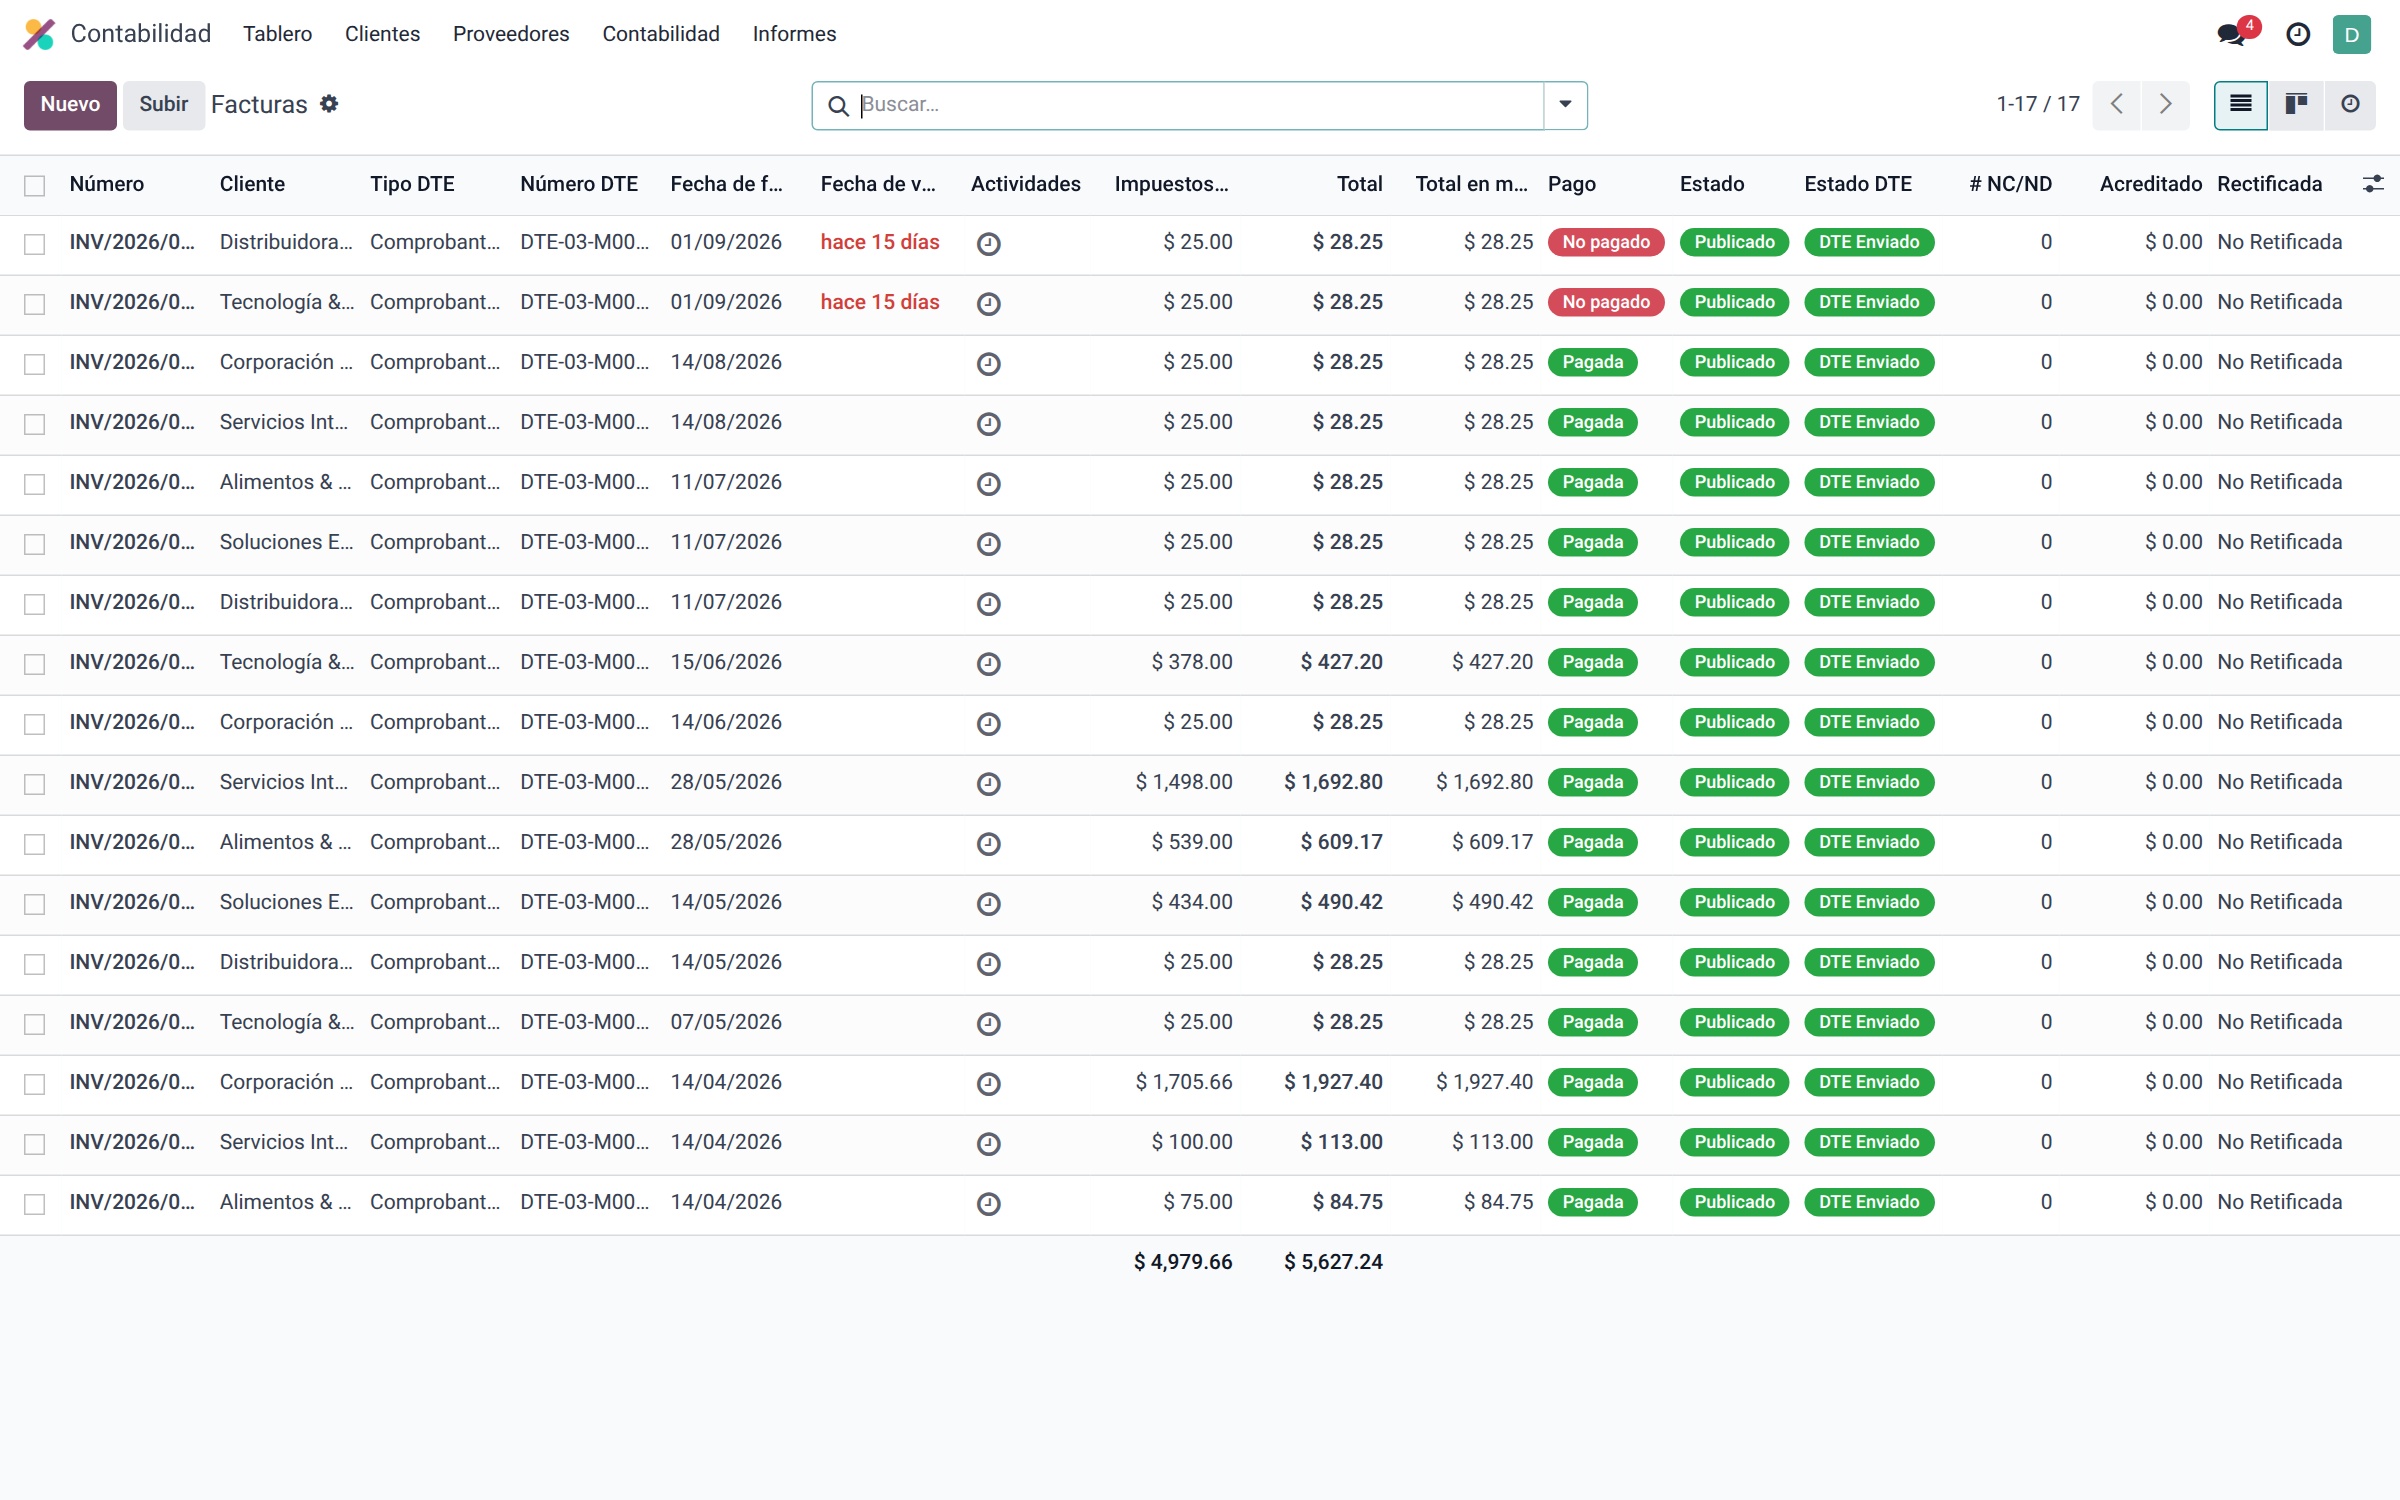Click the Nuevo button
The image size is (2400, 1500).
(70, 104)
